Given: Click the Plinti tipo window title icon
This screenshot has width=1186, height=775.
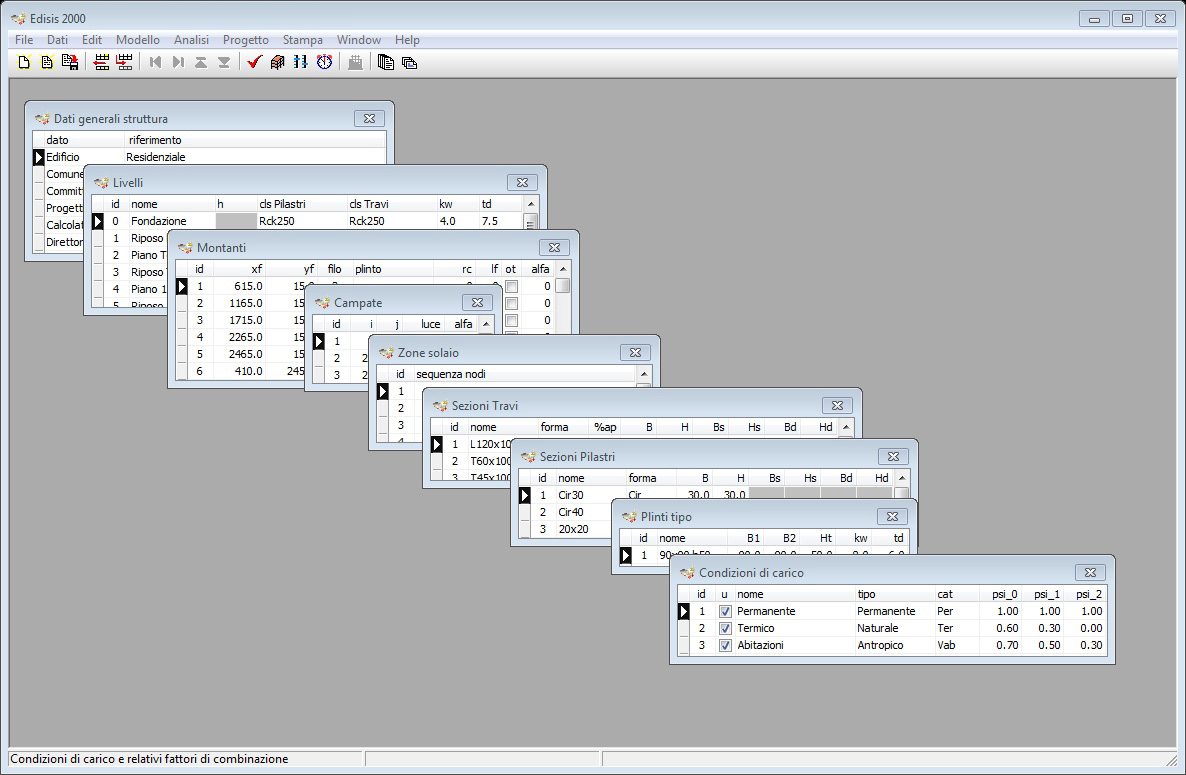Looking at the screenshot, I should (629, 517).
